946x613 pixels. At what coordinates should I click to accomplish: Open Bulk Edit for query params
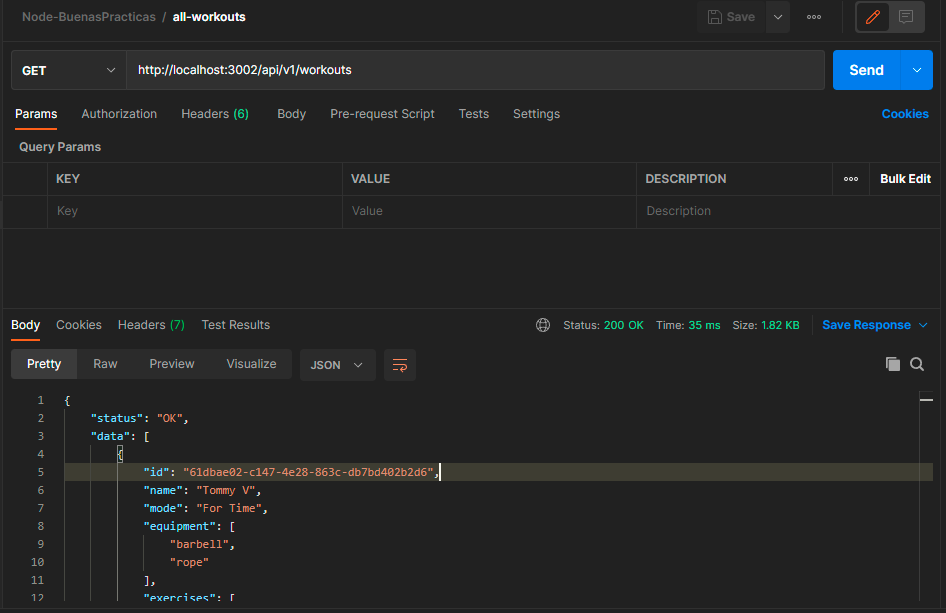pos(904,179)
